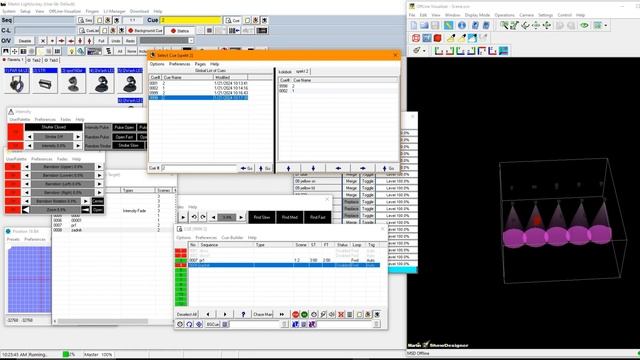Click the next arrow in Cuelist toolbar
Image resolution: width=640 pixels, height=360 pixels.
pos(225,314)
